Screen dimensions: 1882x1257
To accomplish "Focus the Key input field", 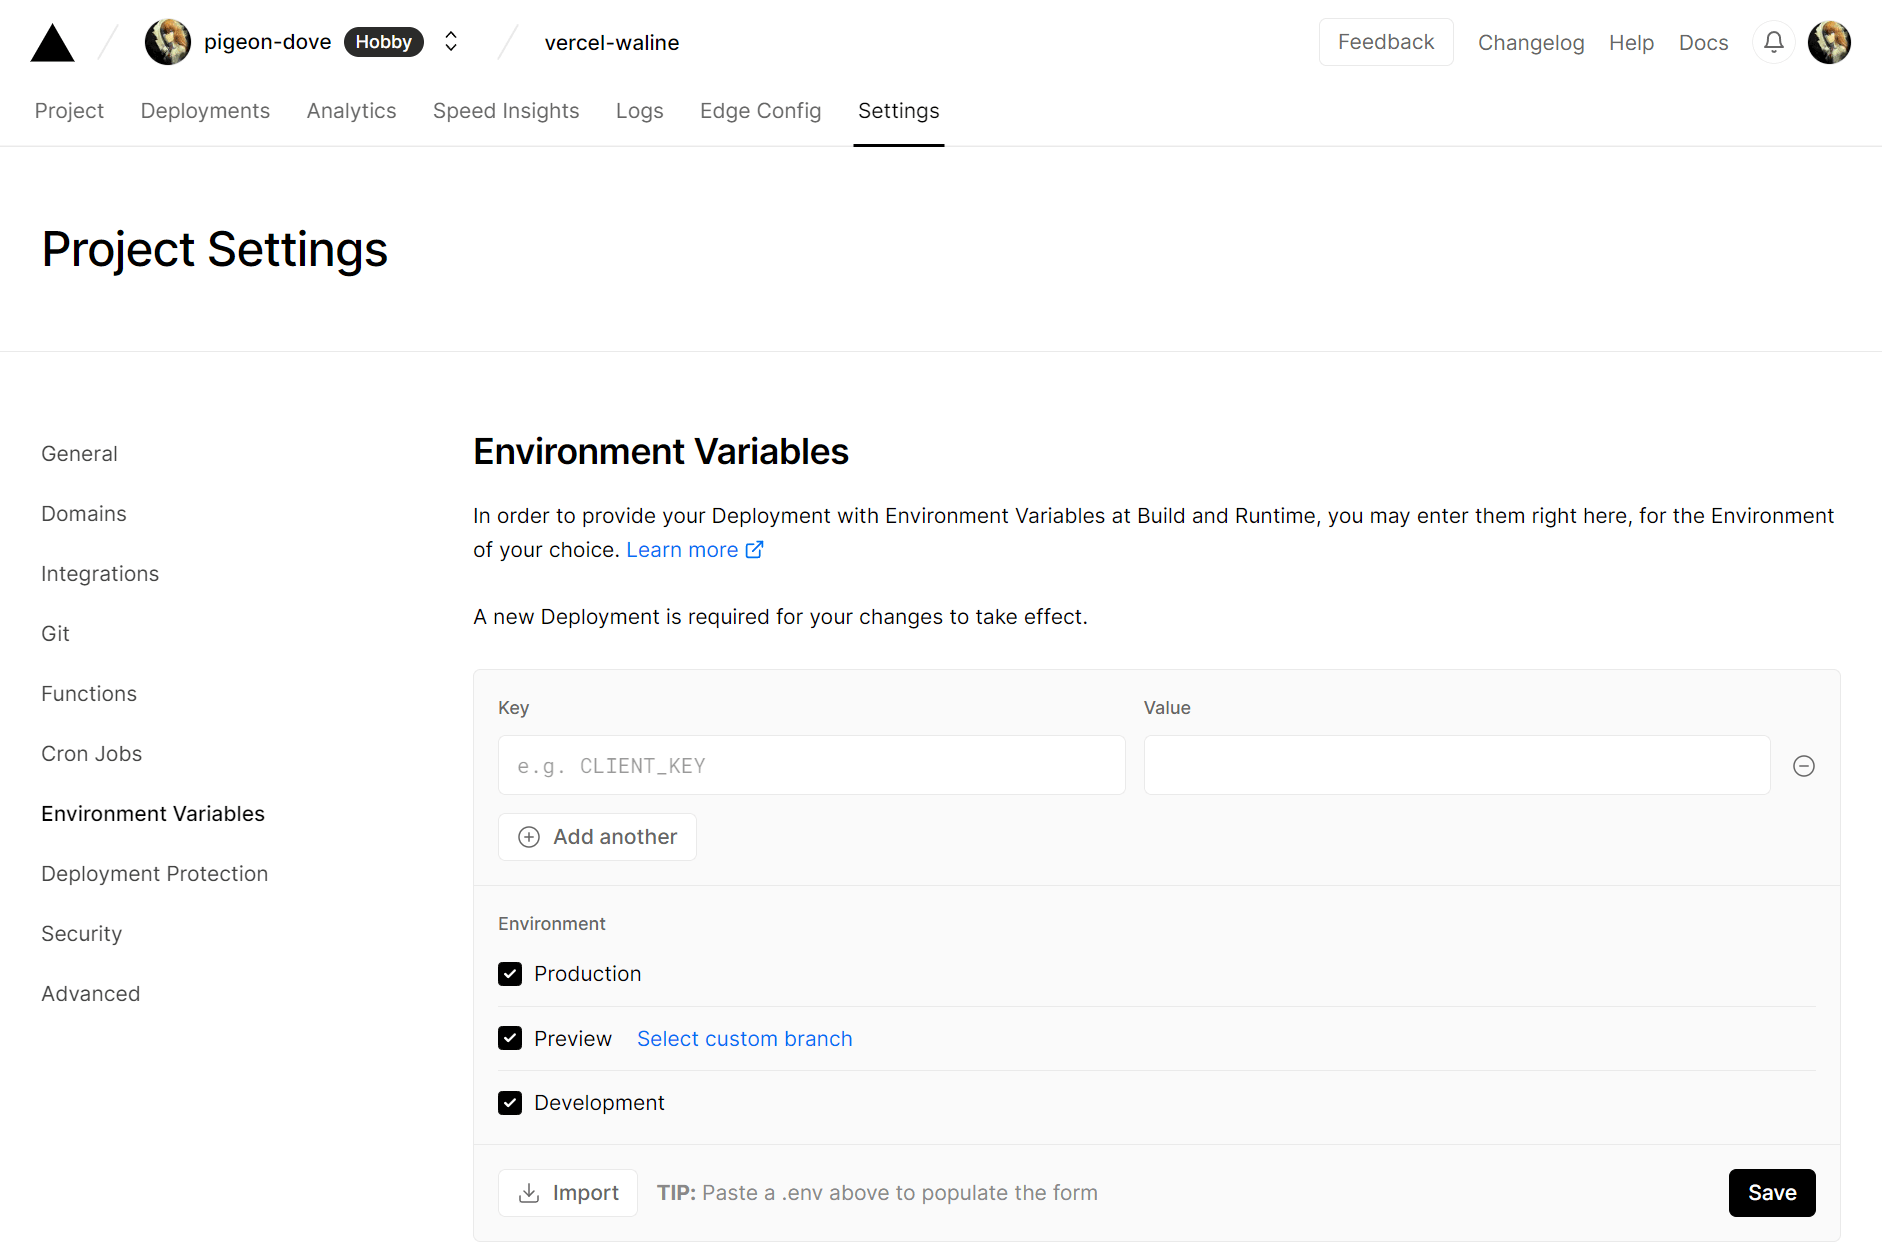I will (x=811, y=766).
